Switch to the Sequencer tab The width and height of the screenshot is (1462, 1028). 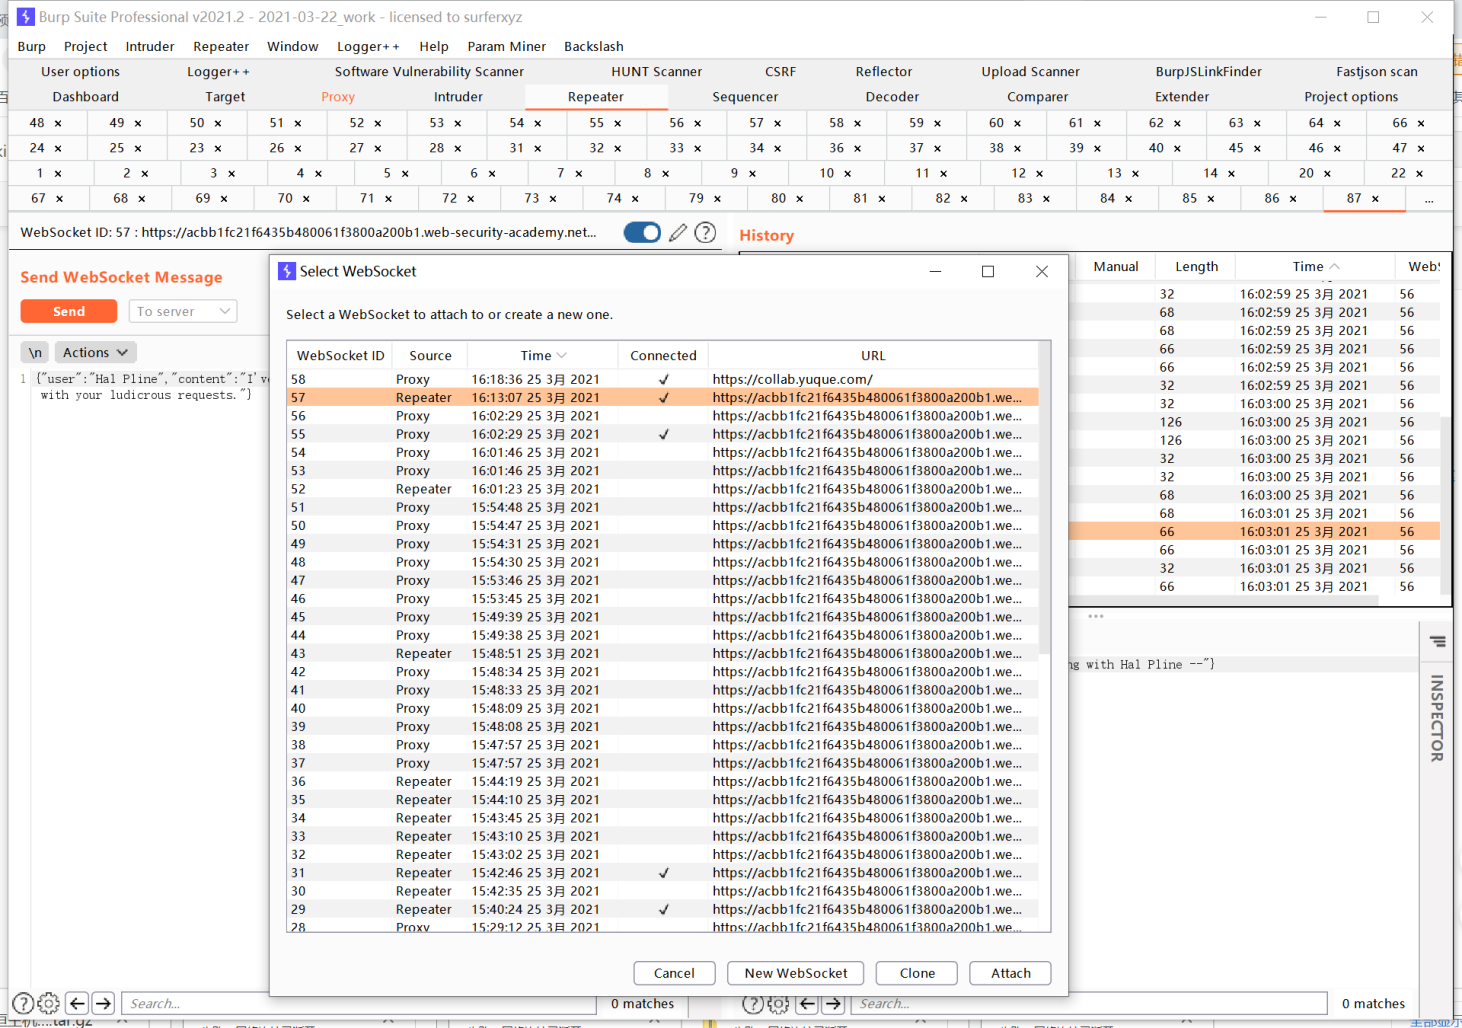click(x=745, y=97)
